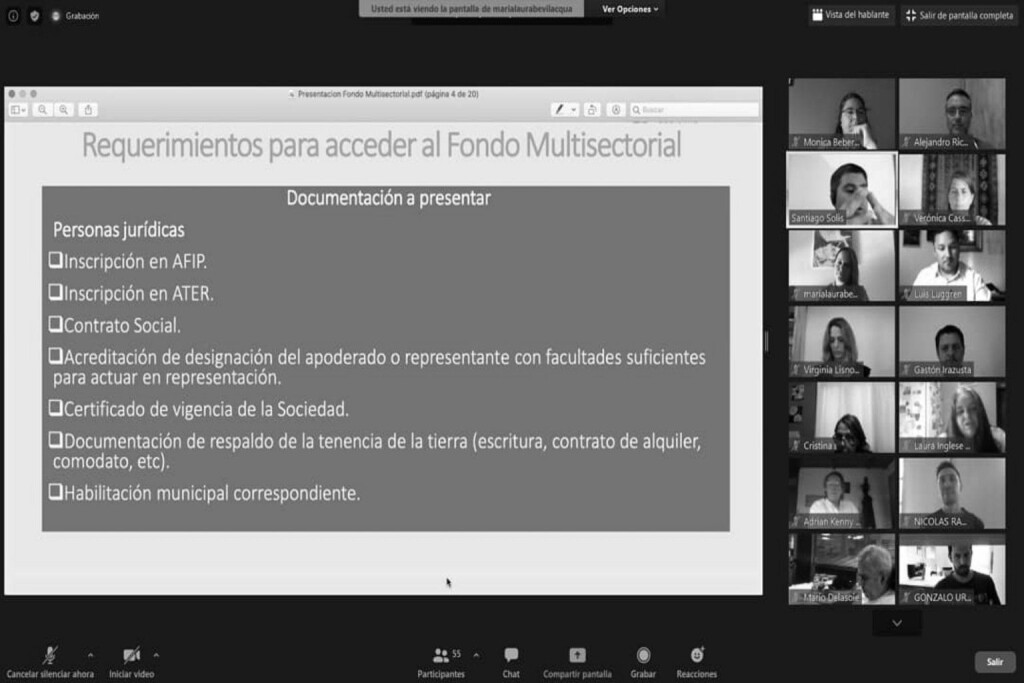Show more participants with down chevron

tap(897, 623)
